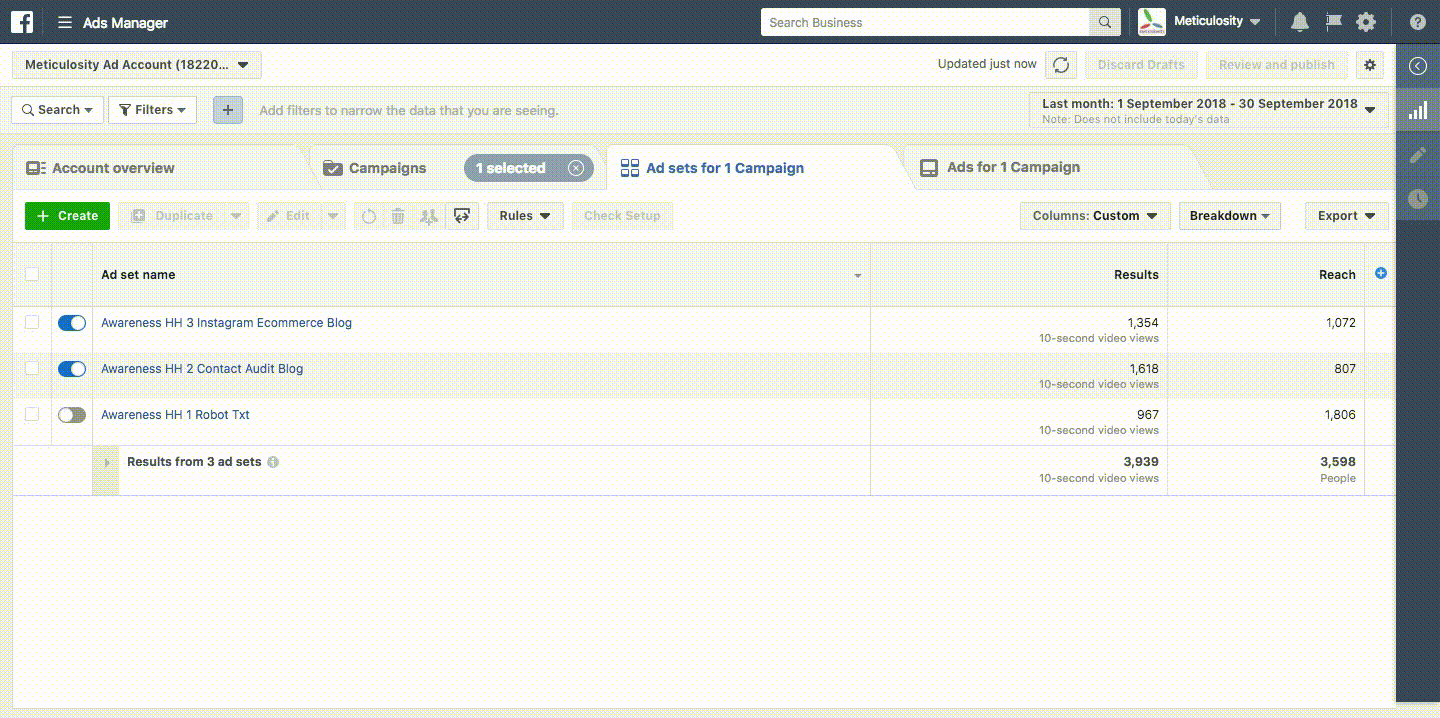Open the history clock icon in sidebar
Screen dimensions: 1440x718
click(1417, 199)
